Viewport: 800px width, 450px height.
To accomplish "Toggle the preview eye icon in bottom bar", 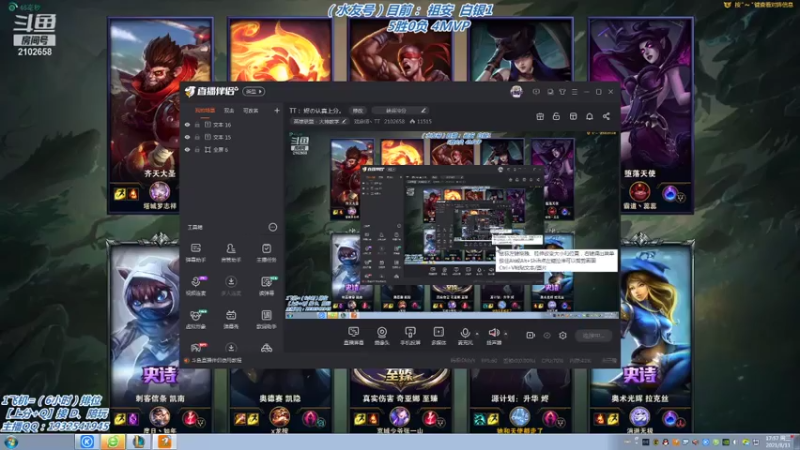I will (546, 335).
